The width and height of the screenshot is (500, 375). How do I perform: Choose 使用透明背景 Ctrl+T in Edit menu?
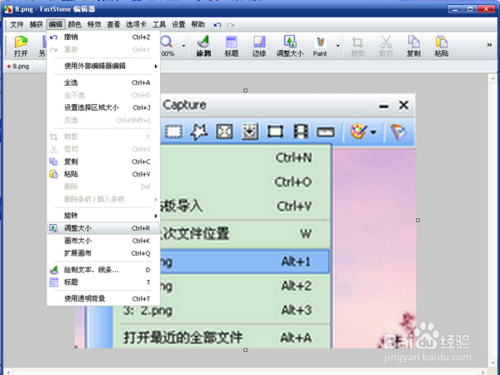[104, 299]
